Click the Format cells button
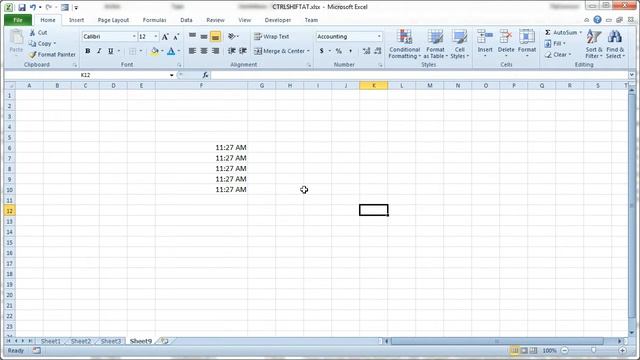The width and height of the screenshot is (640, 360). 527,43
